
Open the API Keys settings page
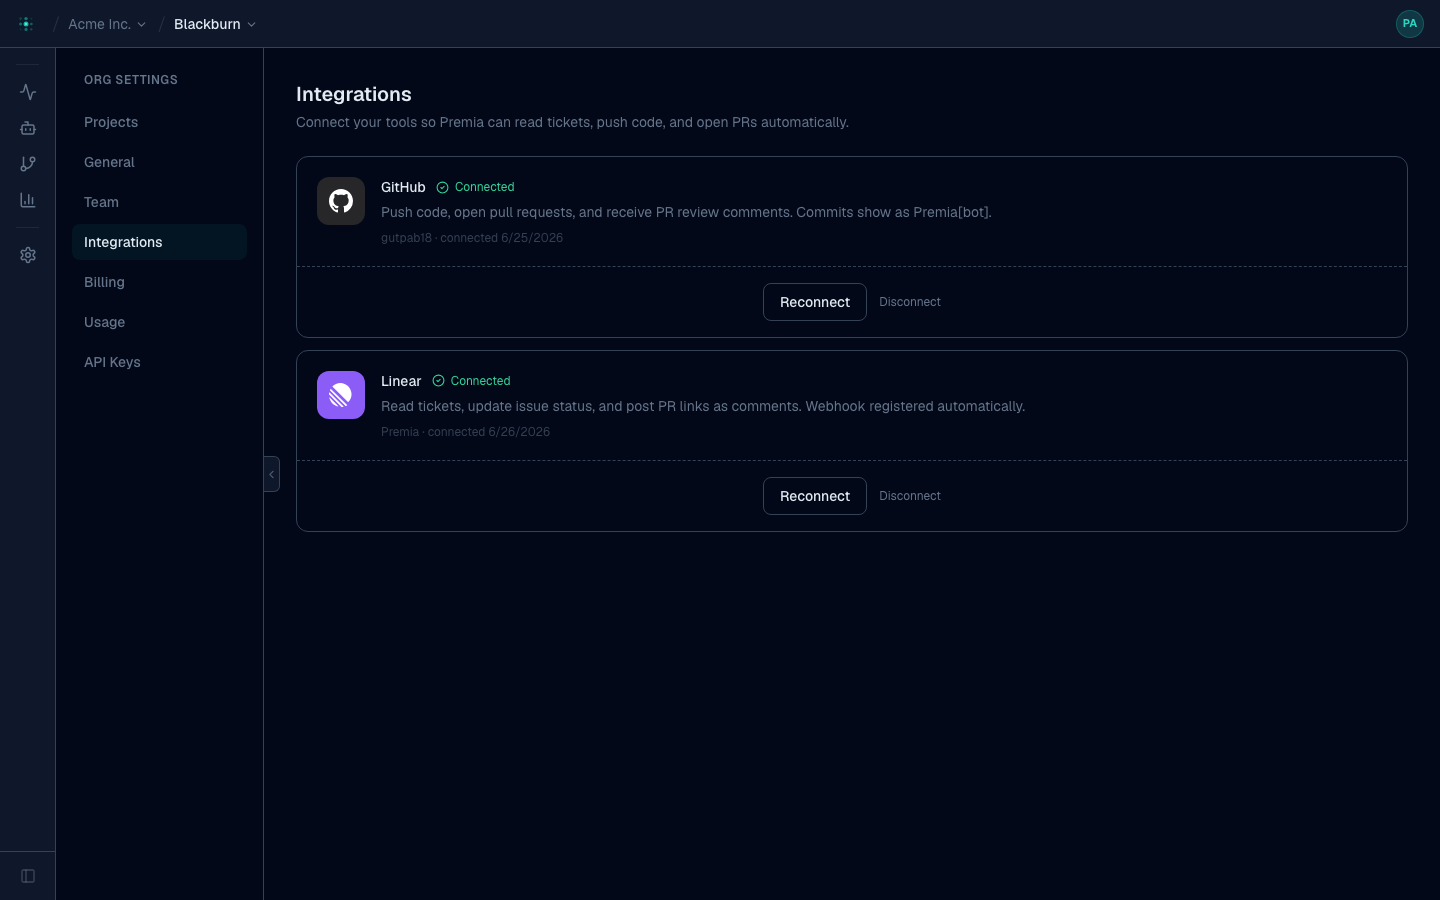point(159,362)
